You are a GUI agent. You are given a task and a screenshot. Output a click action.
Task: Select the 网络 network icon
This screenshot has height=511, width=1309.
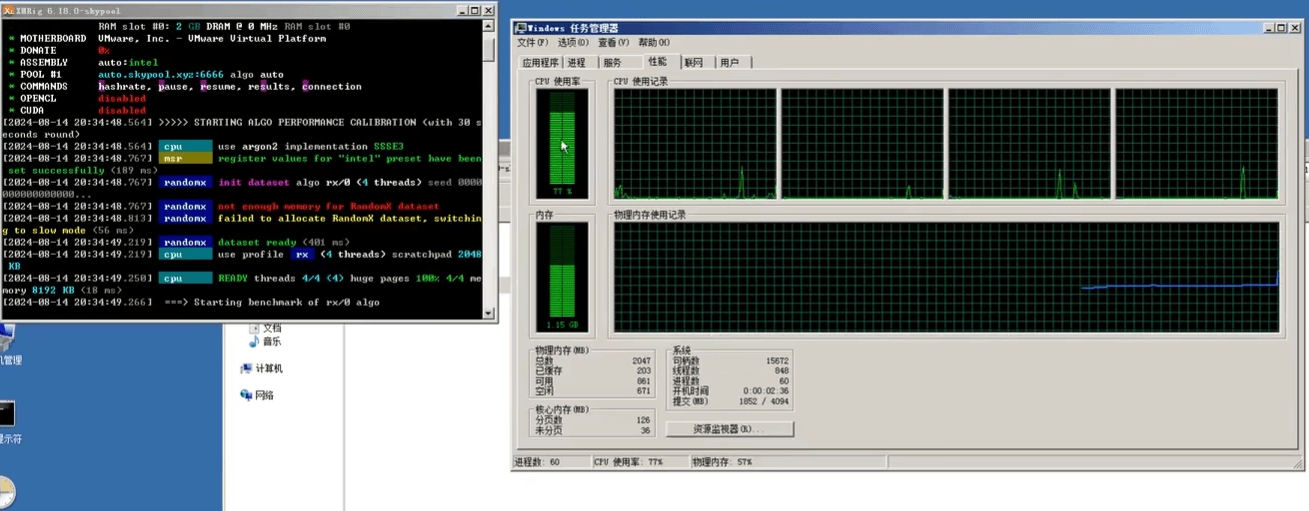coord(246,395)
